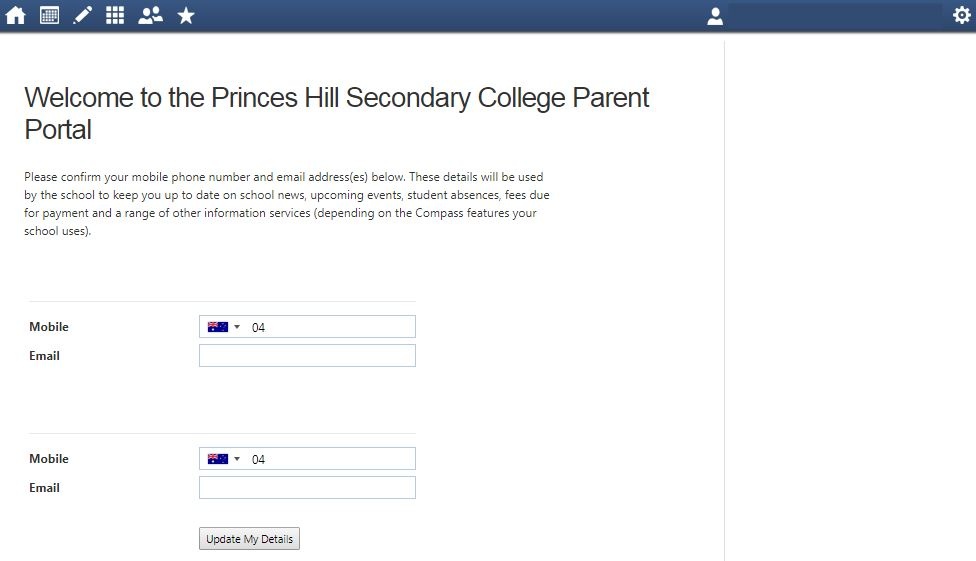Click into the second Email field
Viewport: 976px width, 561px height.
[307, 488]
